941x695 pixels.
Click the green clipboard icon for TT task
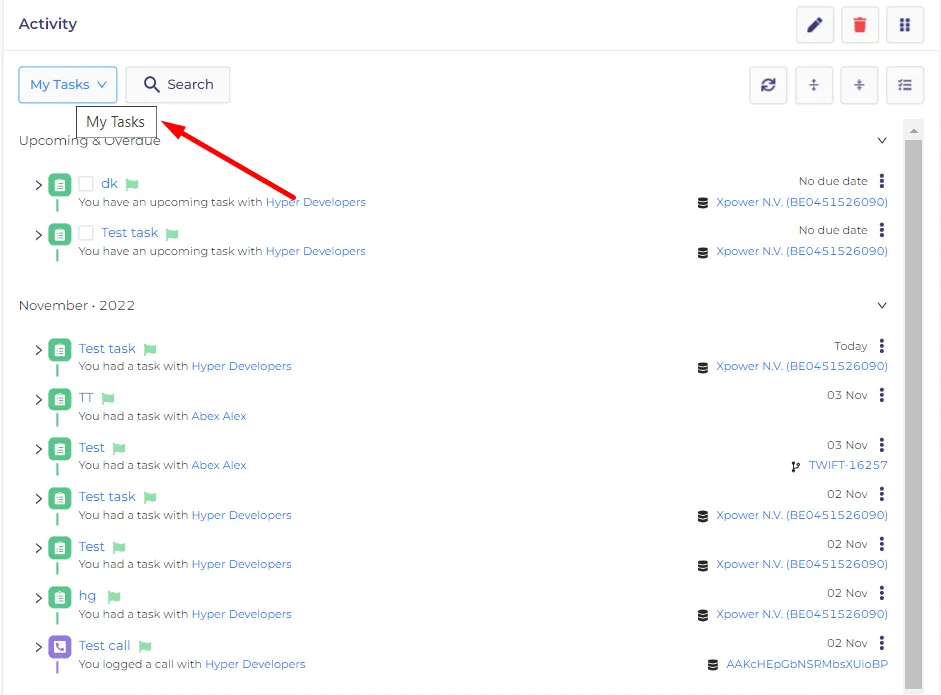point(59,399)
